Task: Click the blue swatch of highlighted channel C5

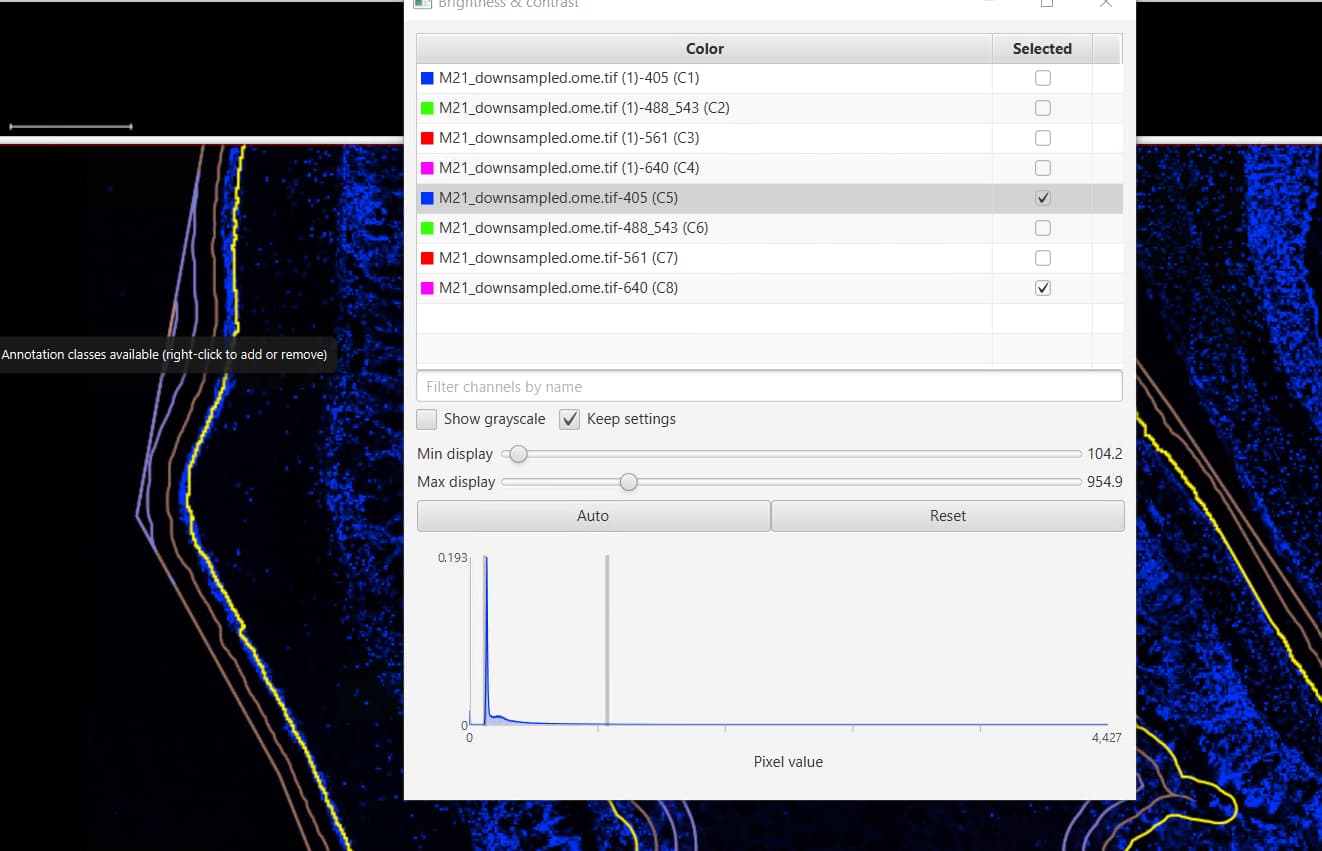Action: [426, 197]
